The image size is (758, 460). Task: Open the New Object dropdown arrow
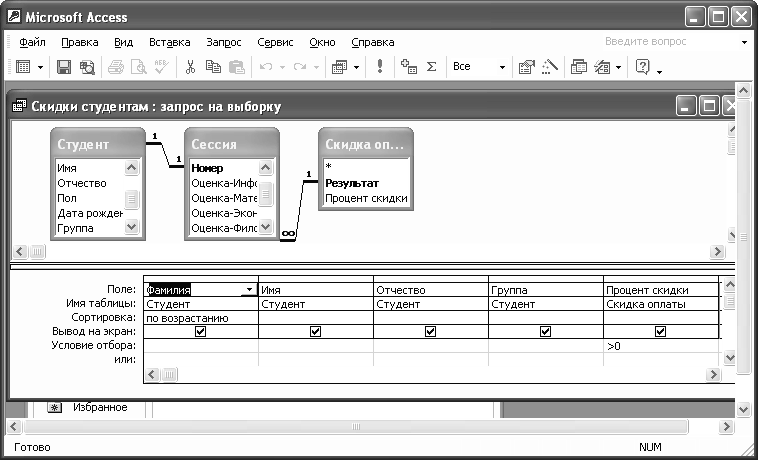(x=619, y=67)
